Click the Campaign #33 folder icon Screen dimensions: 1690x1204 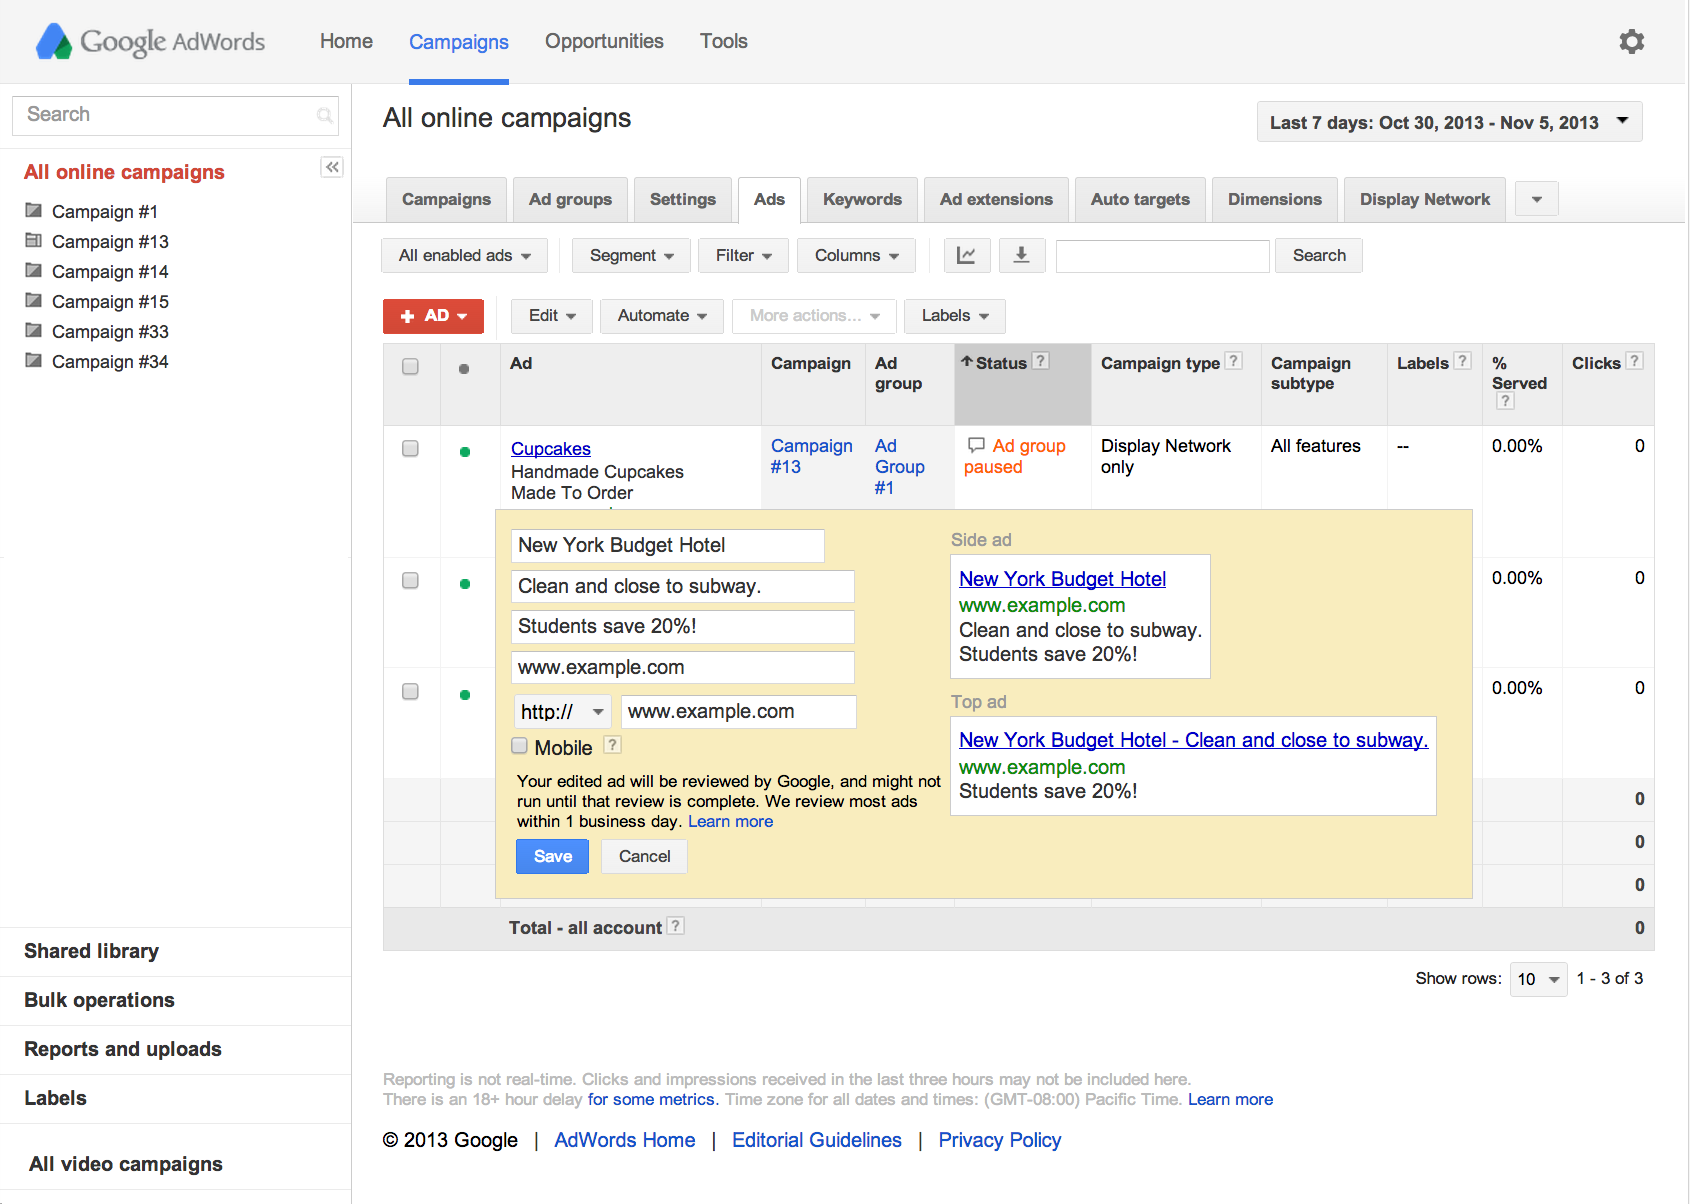tap(34, 330)
